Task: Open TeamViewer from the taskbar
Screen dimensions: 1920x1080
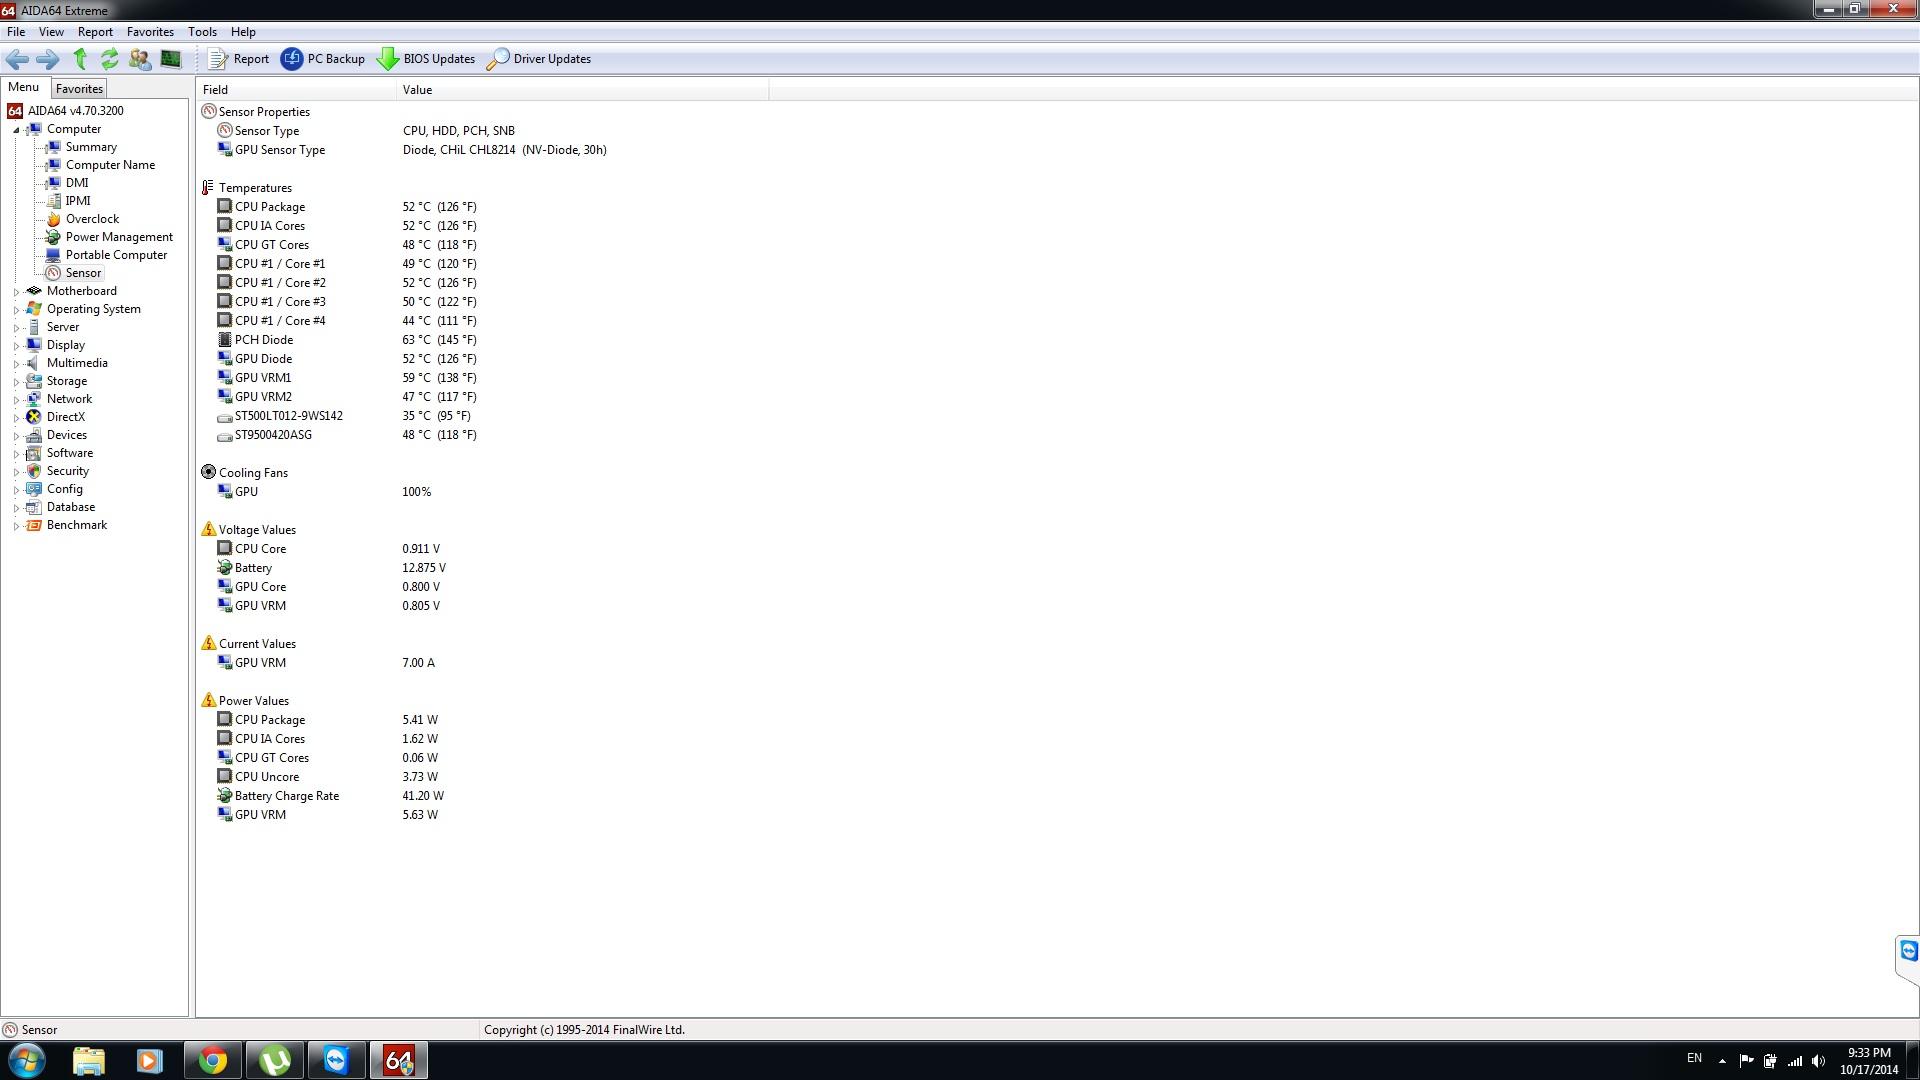Action: pyautogui.click(x=336, y=1060)
